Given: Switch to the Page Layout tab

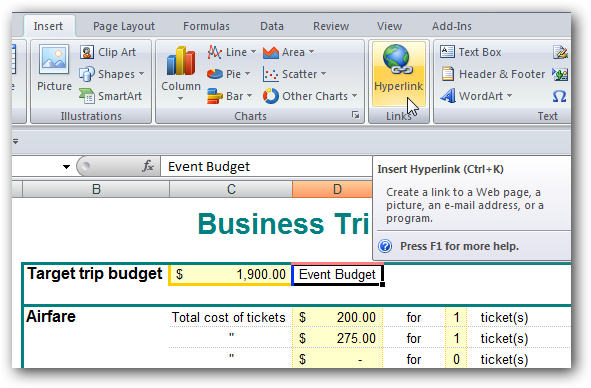Looking at the screenshot, I should pos(124,26).
